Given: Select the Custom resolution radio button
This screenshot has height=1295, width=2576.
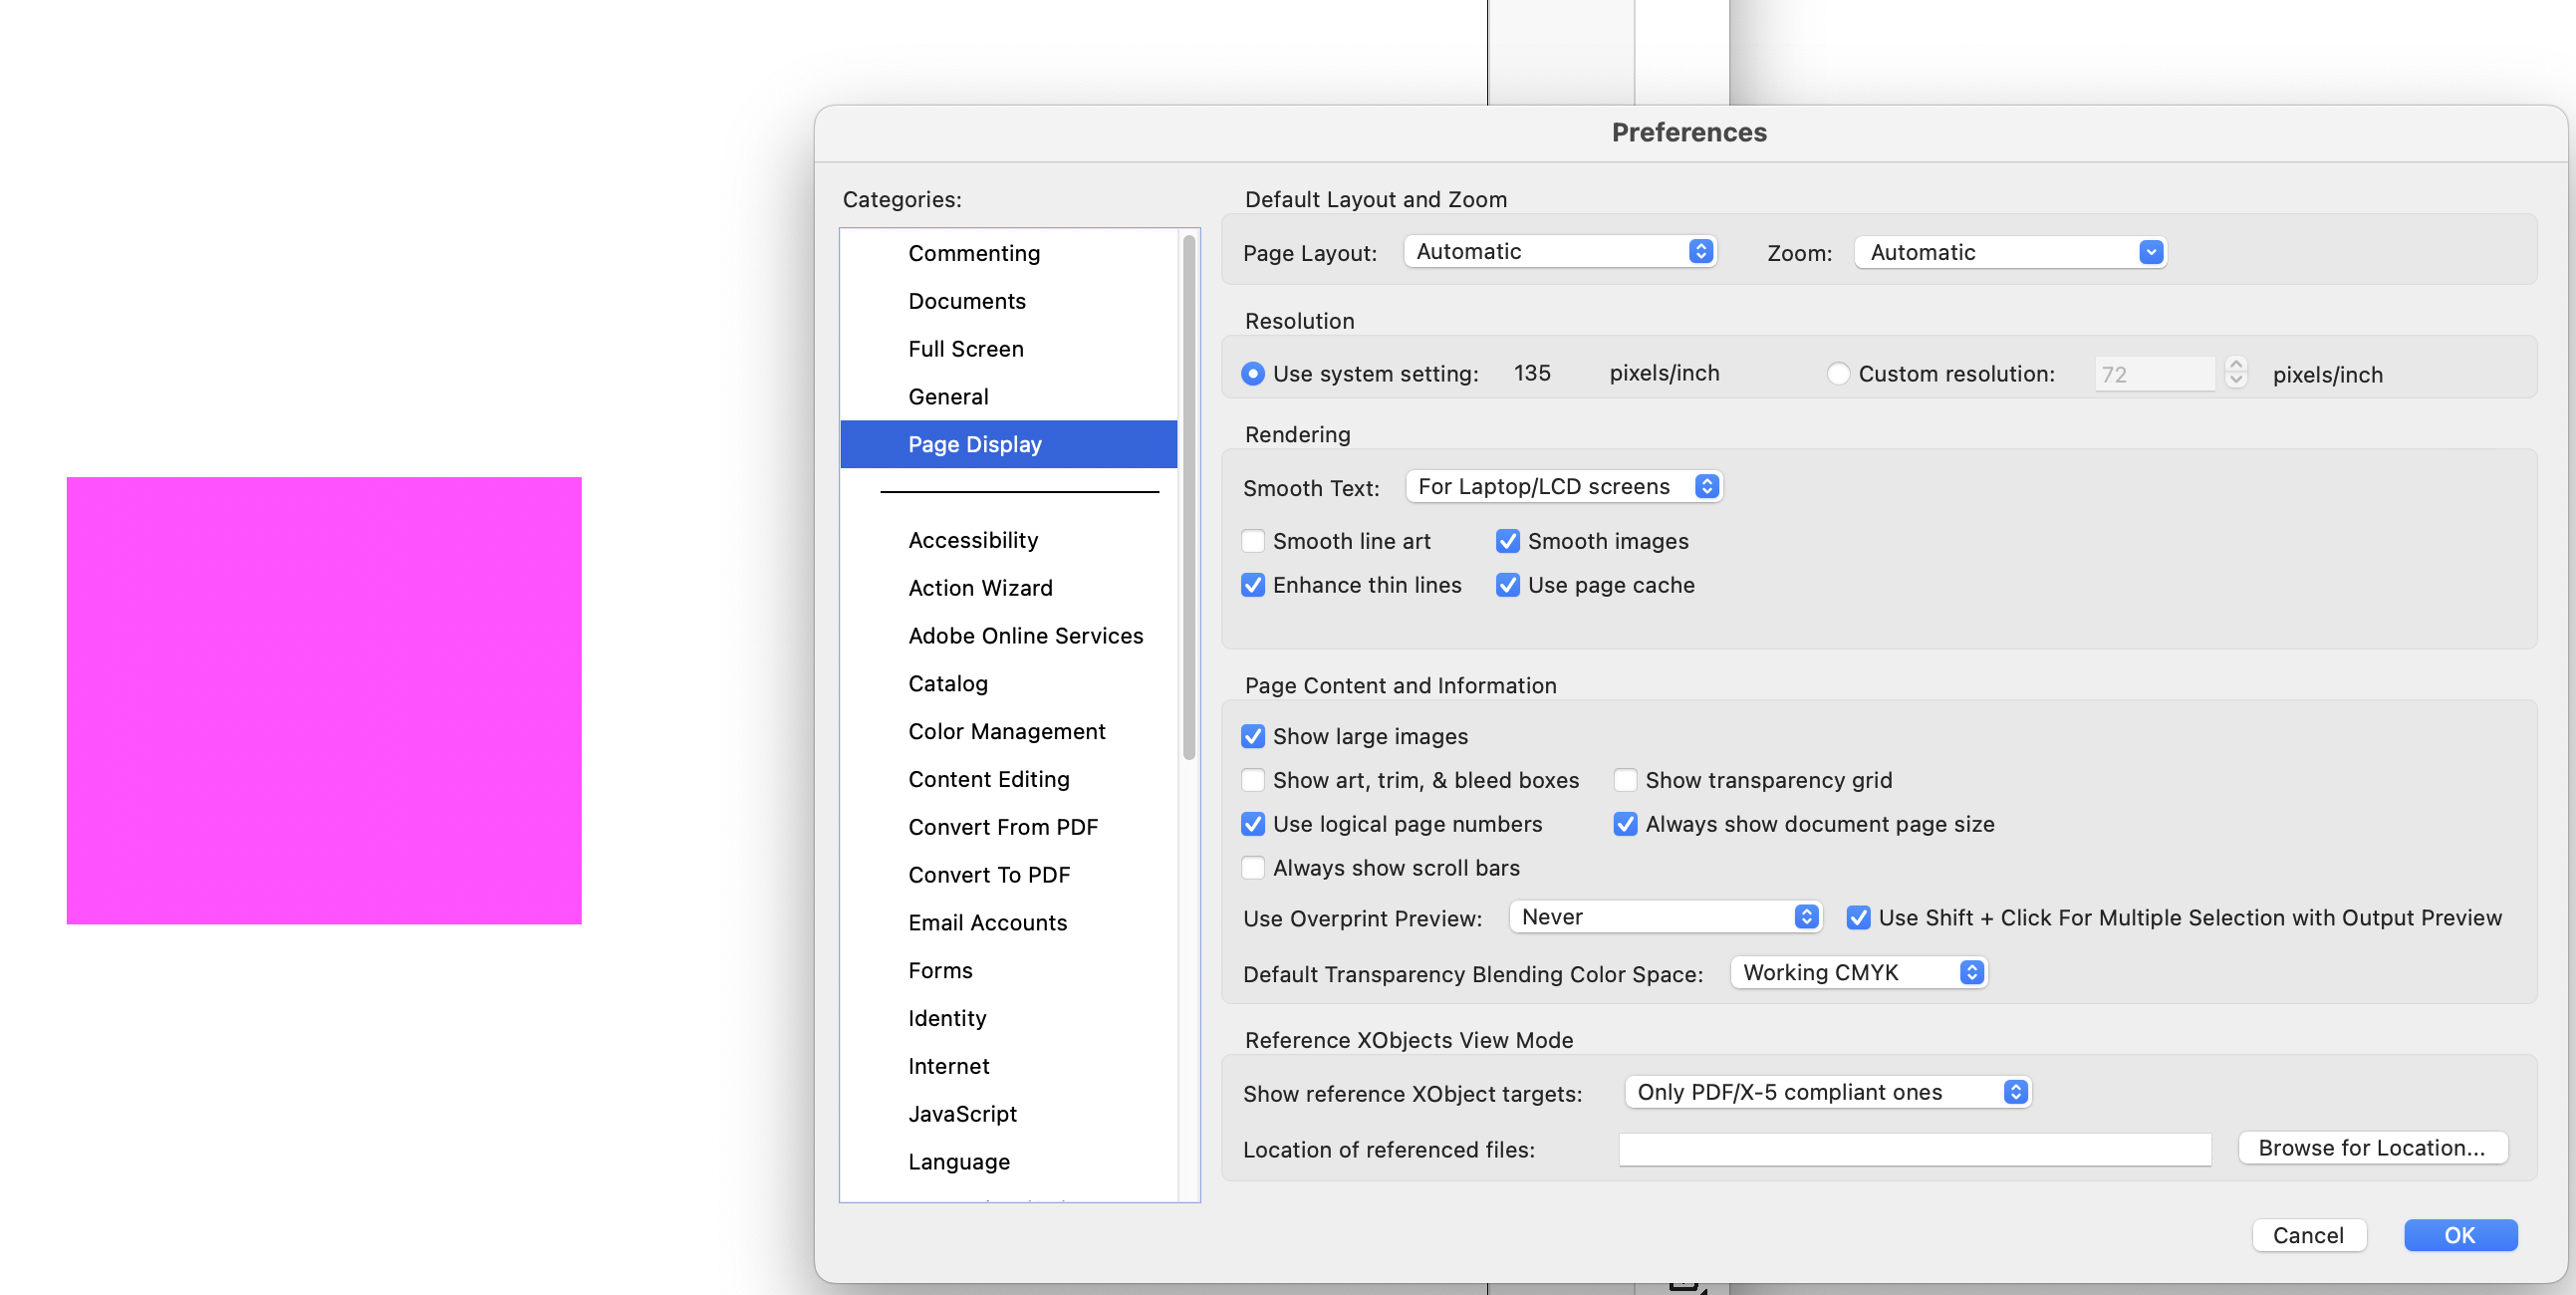Looking at the screenshot, I should click(1838, 372).
